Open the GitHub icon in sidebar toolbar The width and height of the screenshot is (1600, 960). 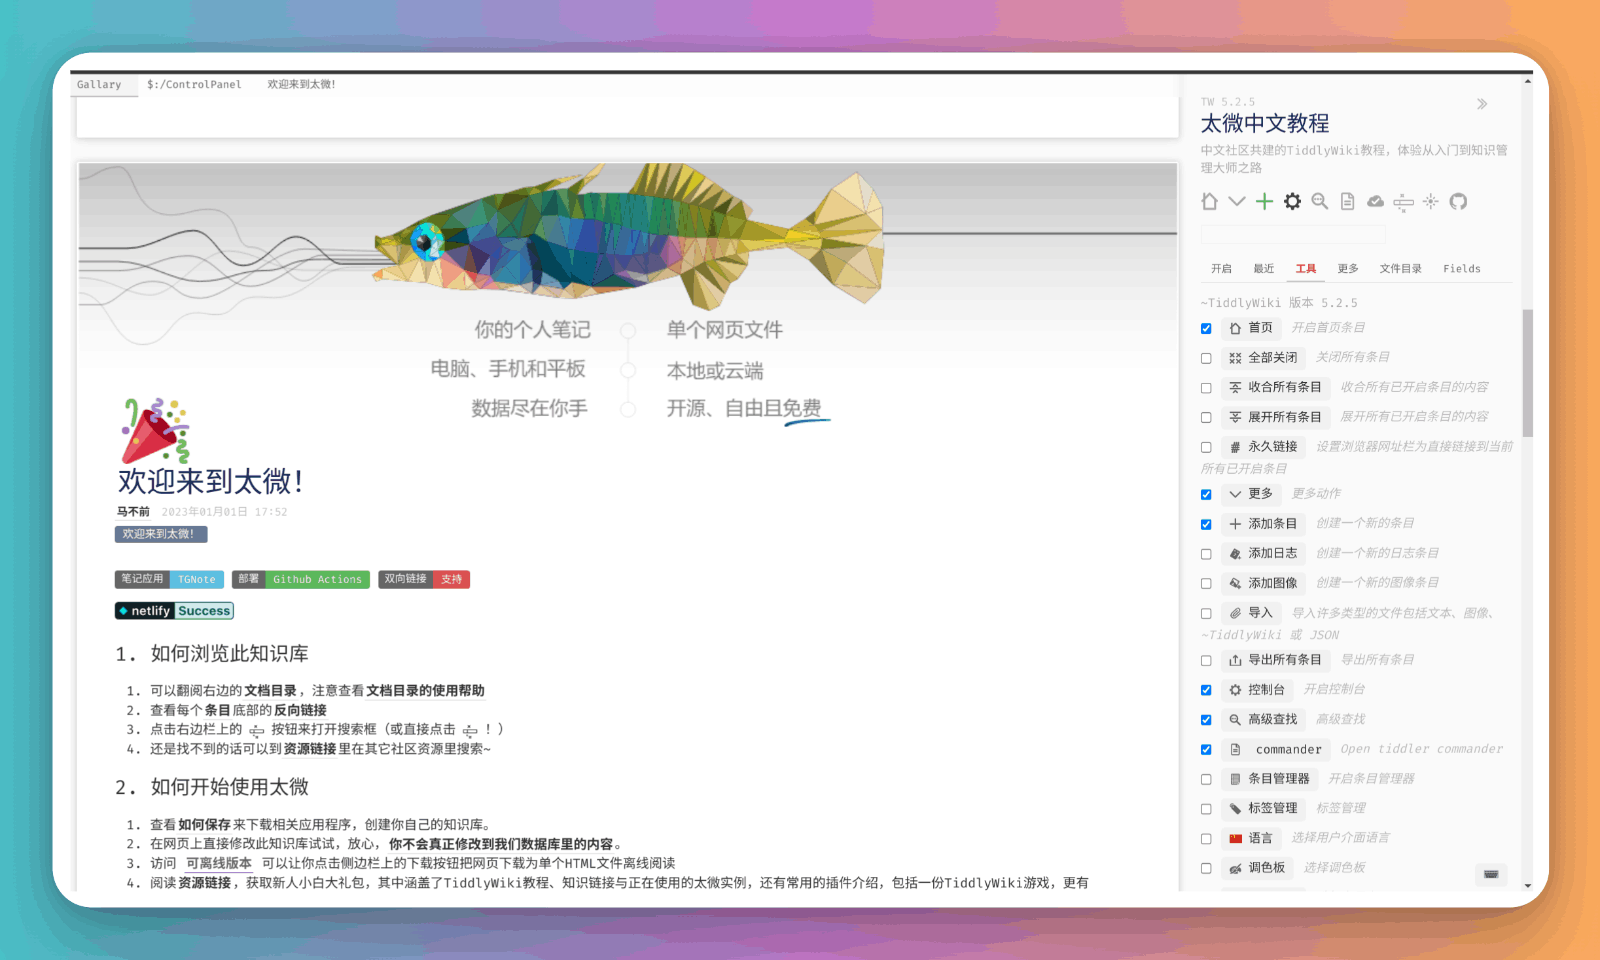pos(1458,202)
